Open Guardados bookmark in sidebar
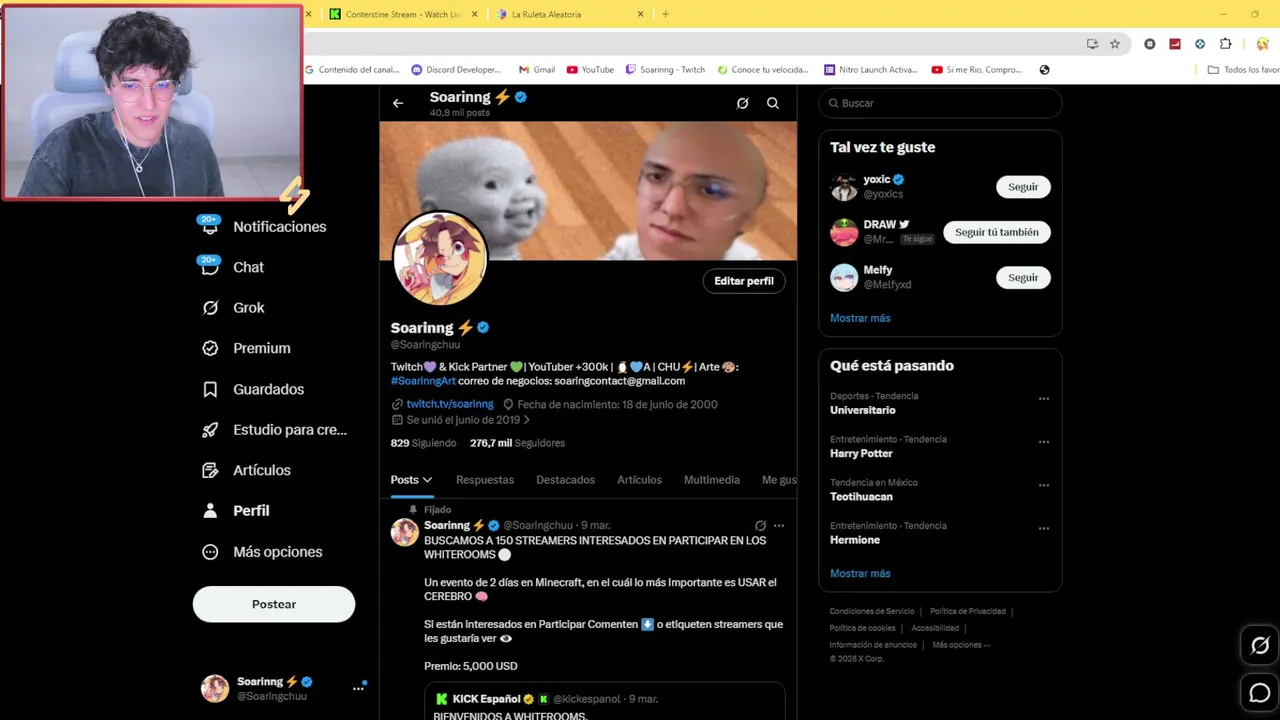 210,389
